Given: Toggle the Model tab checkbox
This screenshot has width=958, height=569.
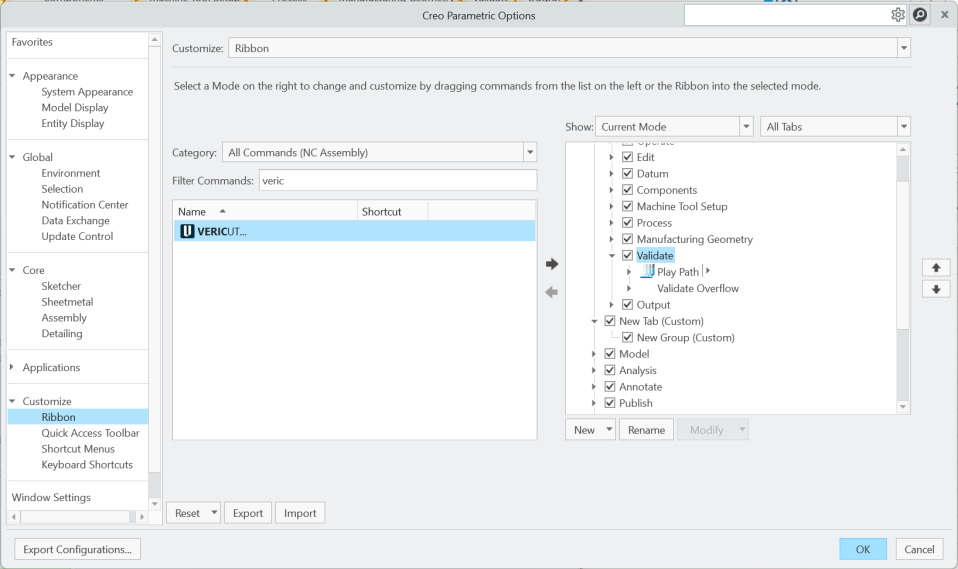Looking at the screenshot, I should [610, 353].
